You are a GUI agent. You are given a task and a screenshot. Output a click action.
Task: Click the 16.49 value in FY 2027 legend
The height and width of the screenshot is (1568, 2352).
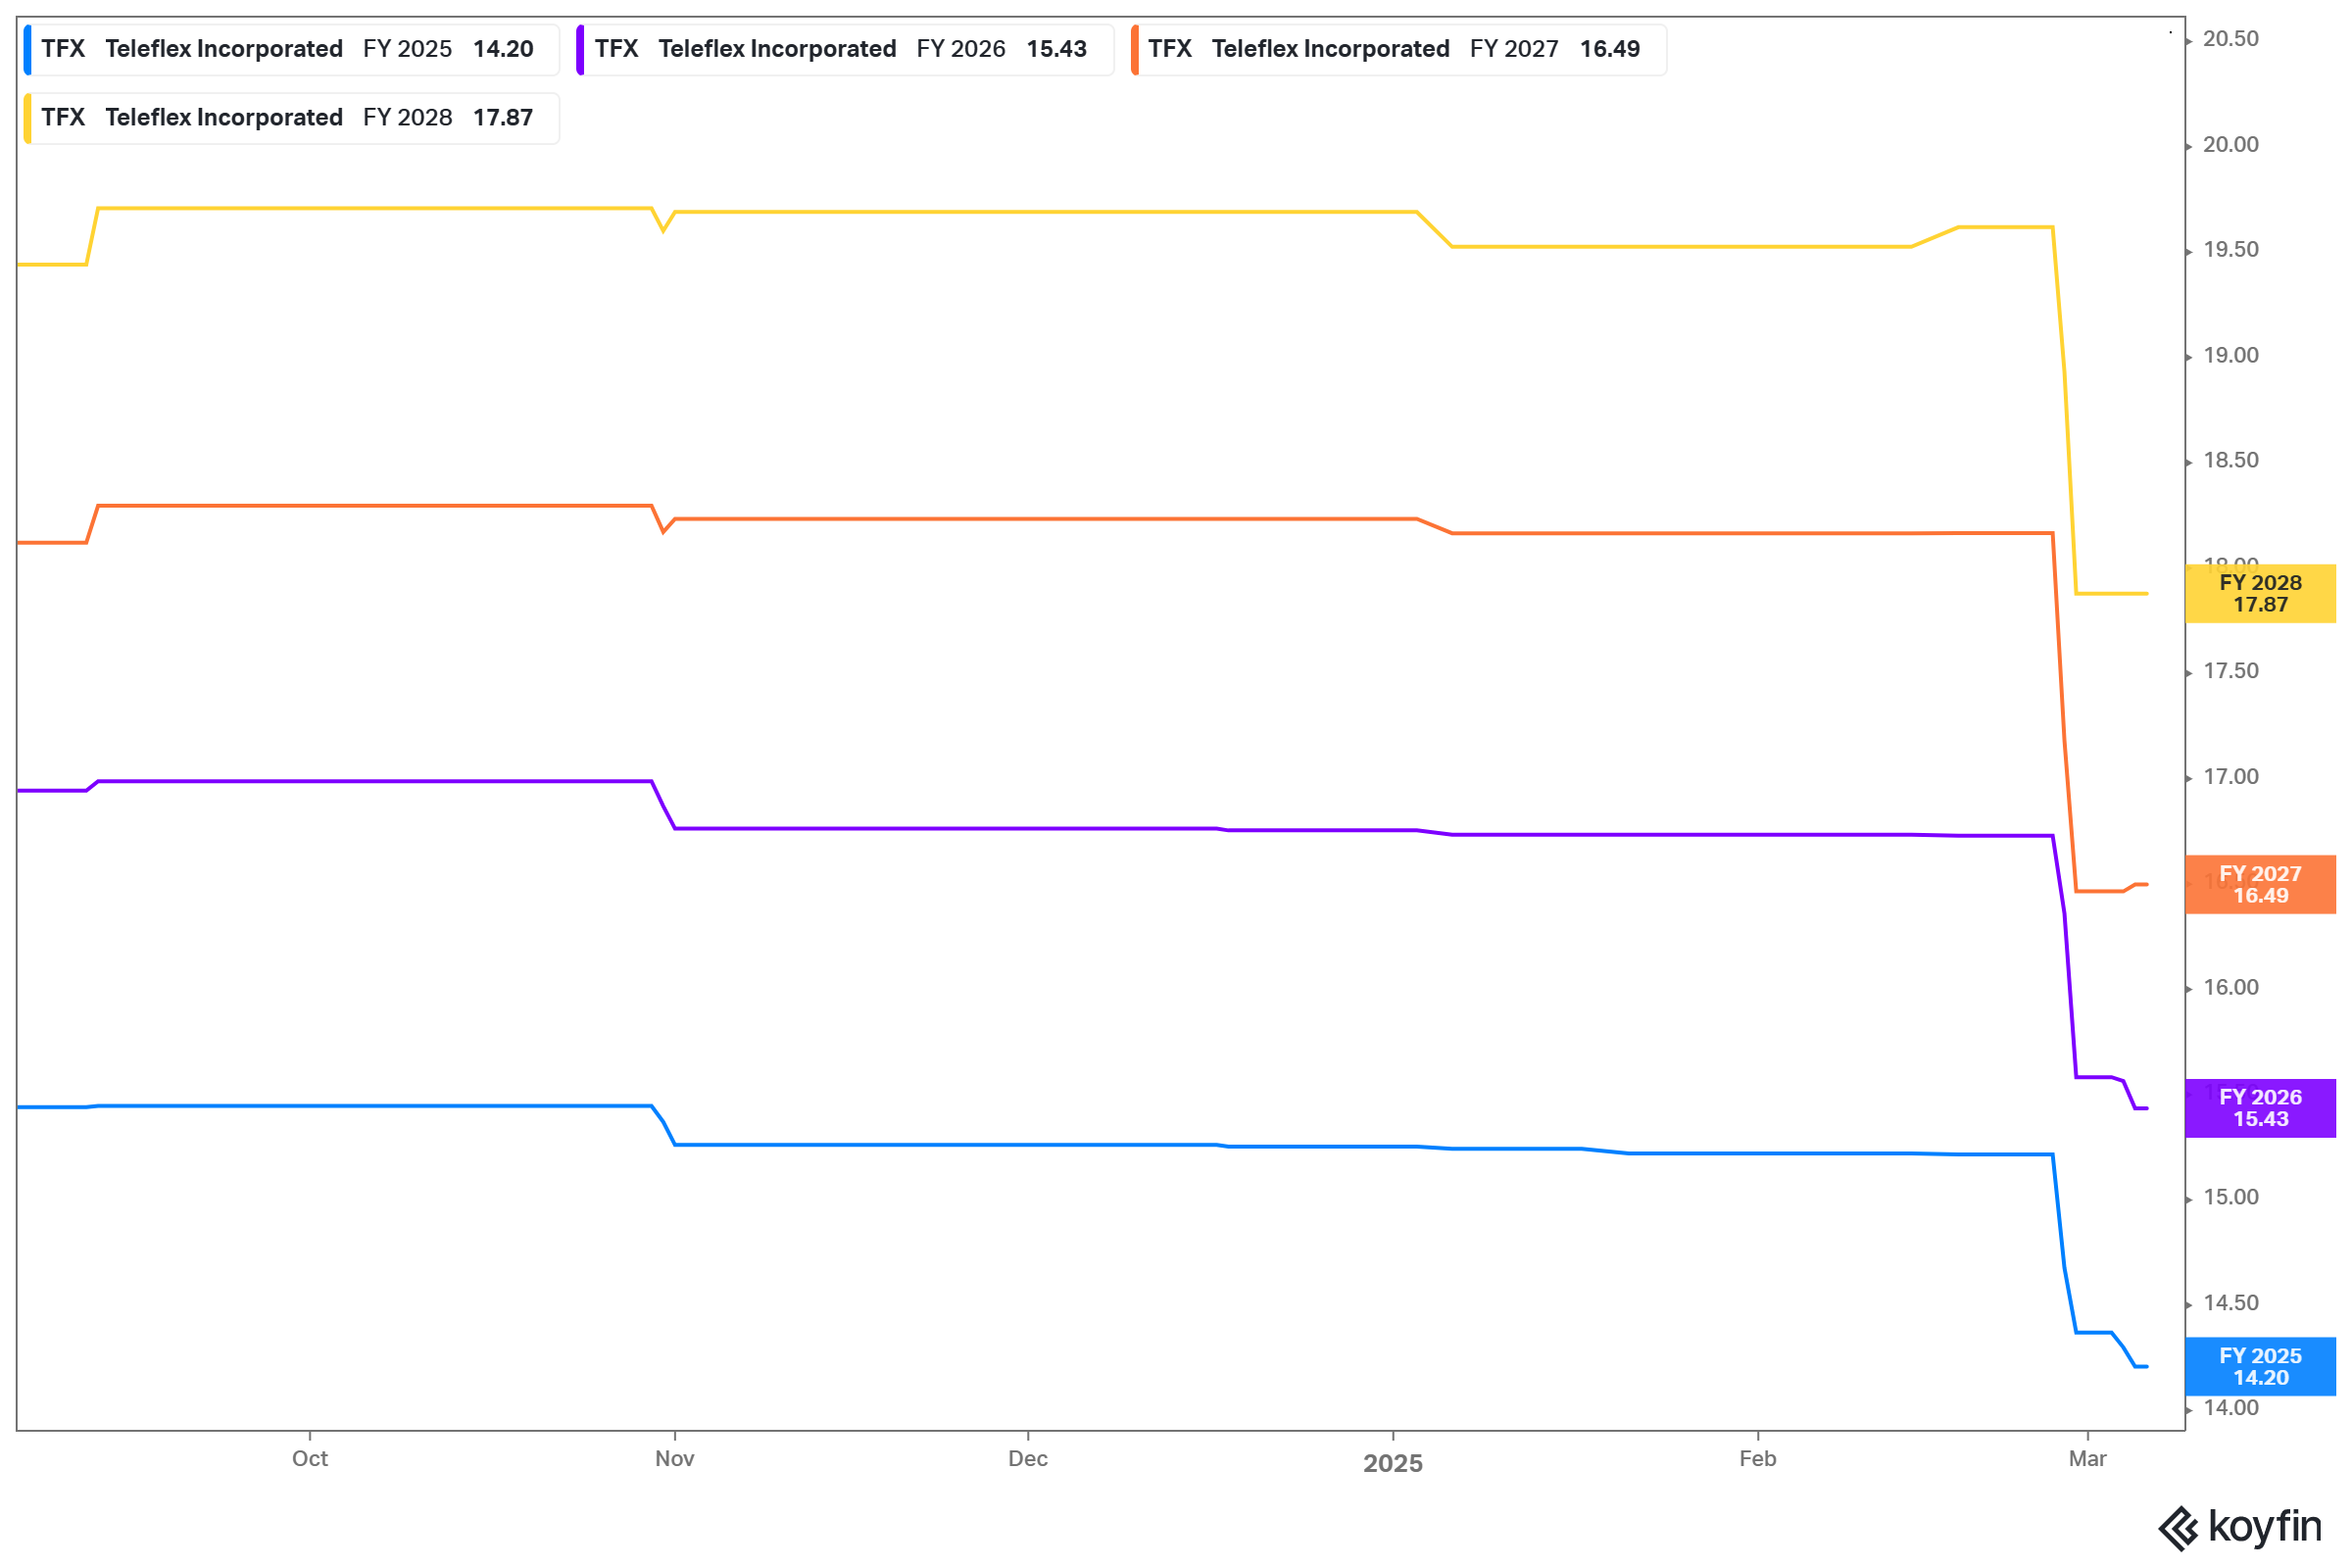pos(1610,49)
